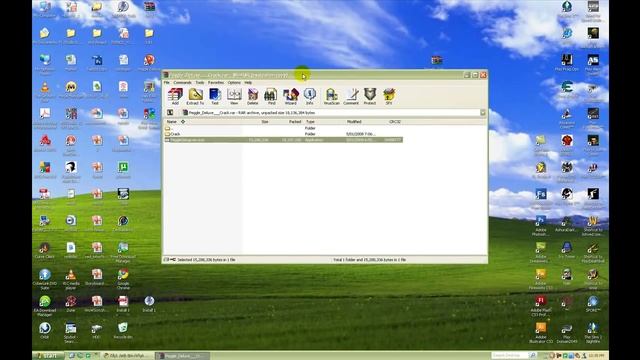
Task: Click the SPORE desktop icon
Action: (x=593, y=304)
